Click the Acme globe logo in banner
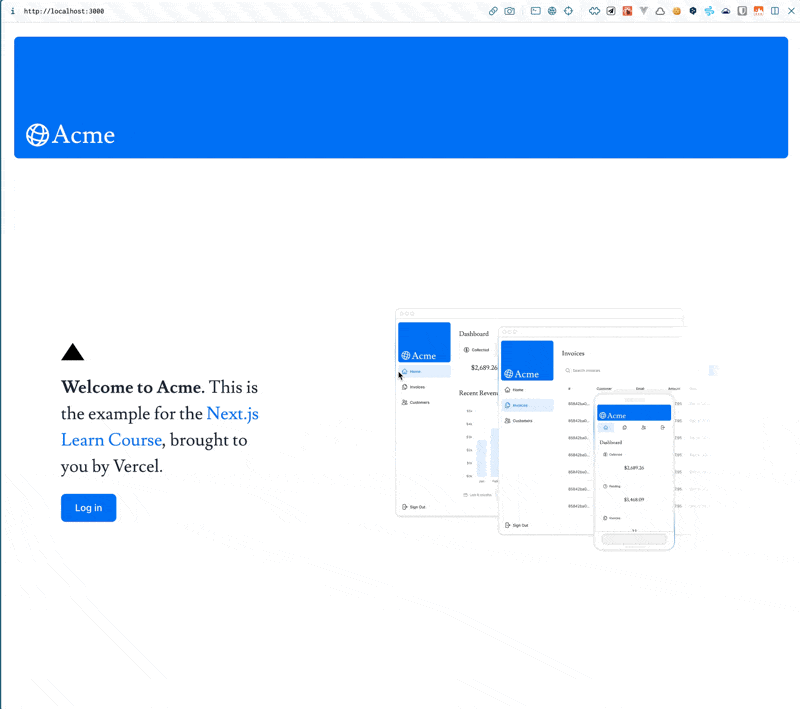The width and height of the screenshot is (800, 709). [x=37, y=135]
